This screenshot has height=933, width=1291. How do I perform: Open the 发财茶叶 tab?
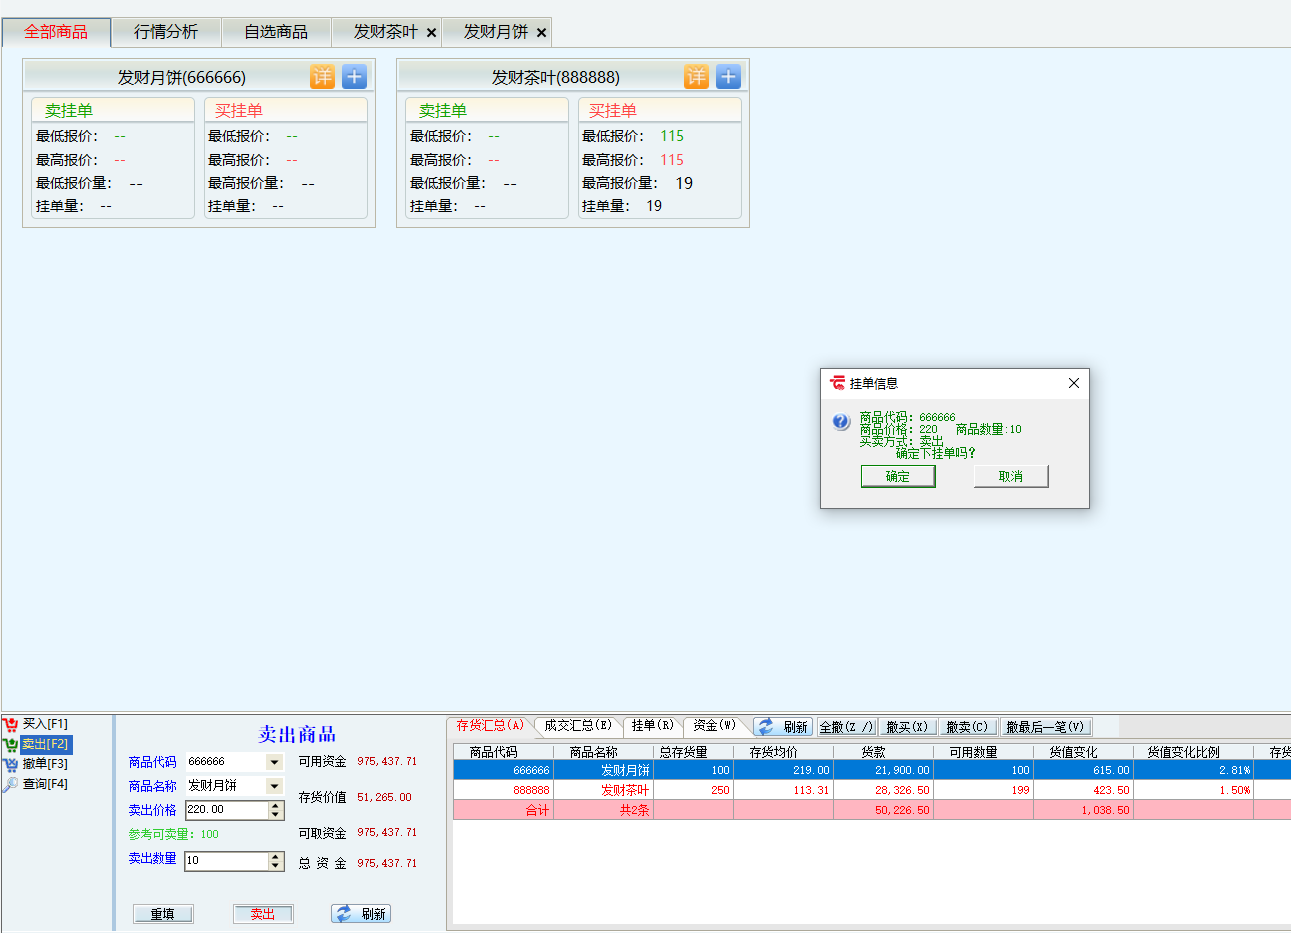click(x=385, y=32)
